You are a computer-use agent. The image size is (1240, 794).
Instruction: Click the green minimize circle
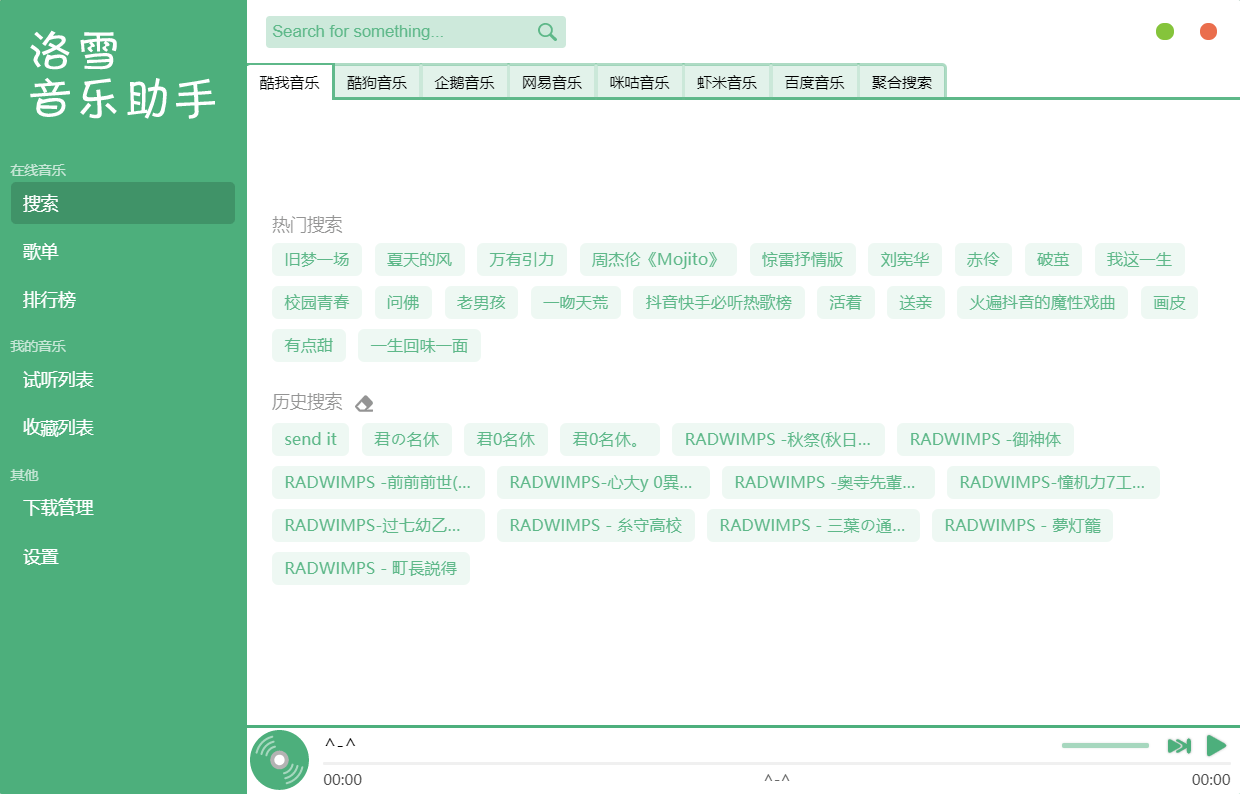(x=1165, y=31)
